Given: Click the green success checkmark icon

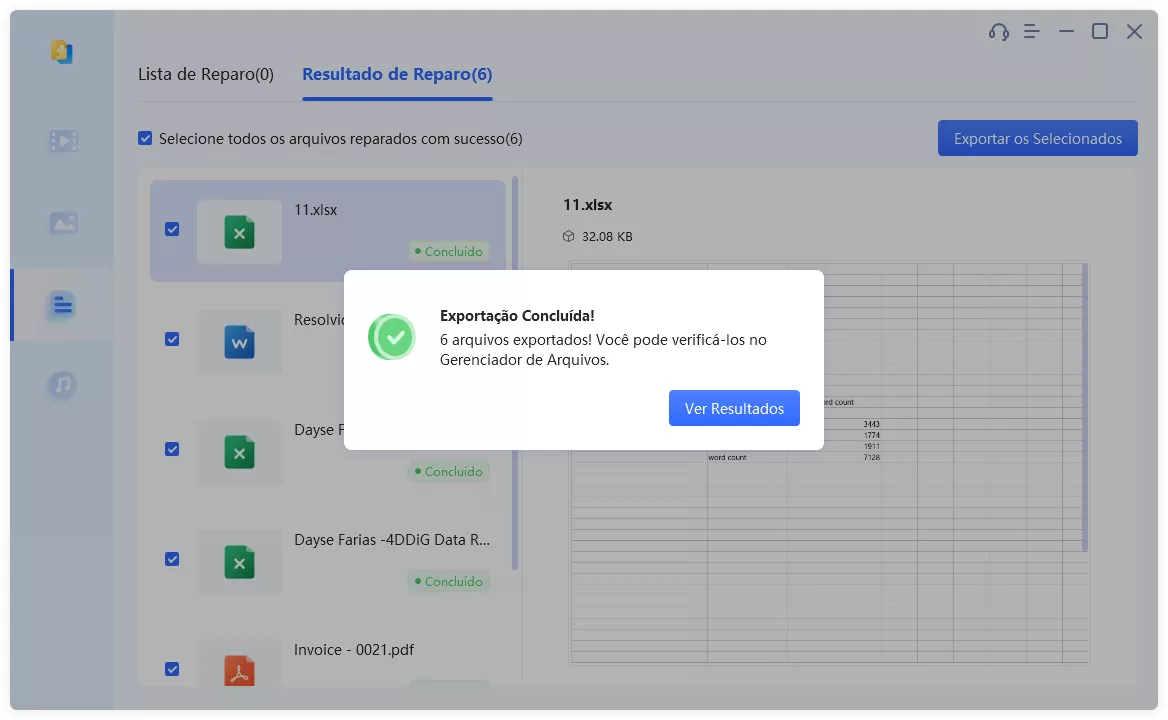Looking at the screenshot, I should tap(392, 337).
